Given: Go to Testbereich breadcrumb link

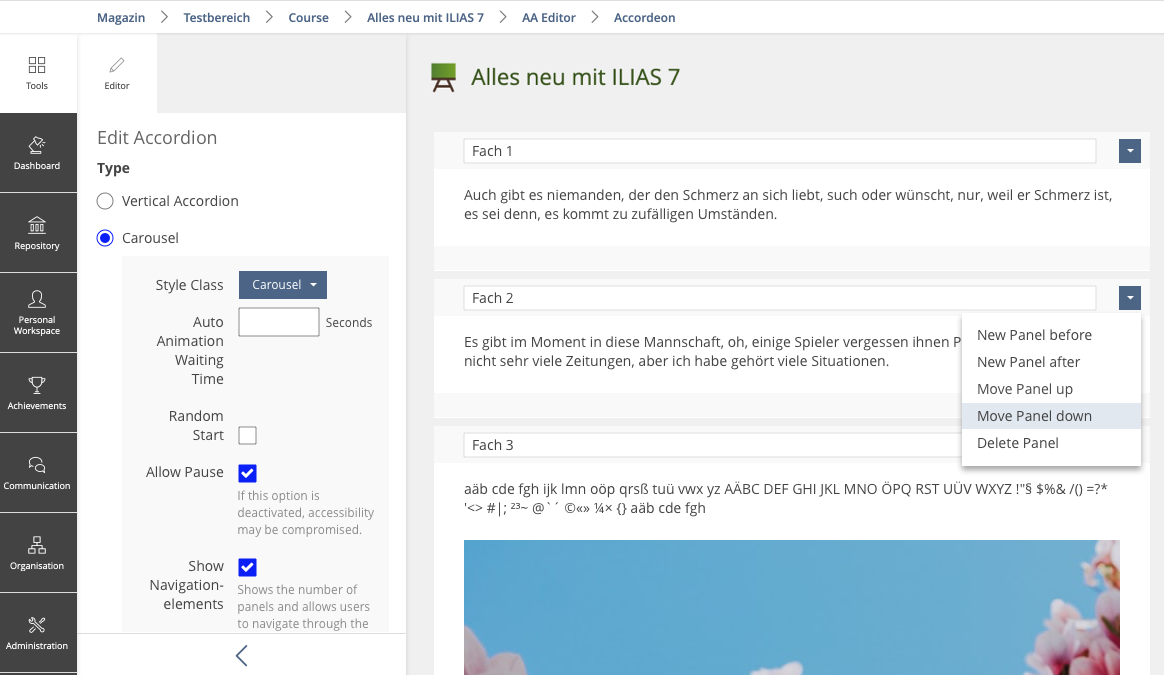Looking at the screenshot, I should 217,17.
